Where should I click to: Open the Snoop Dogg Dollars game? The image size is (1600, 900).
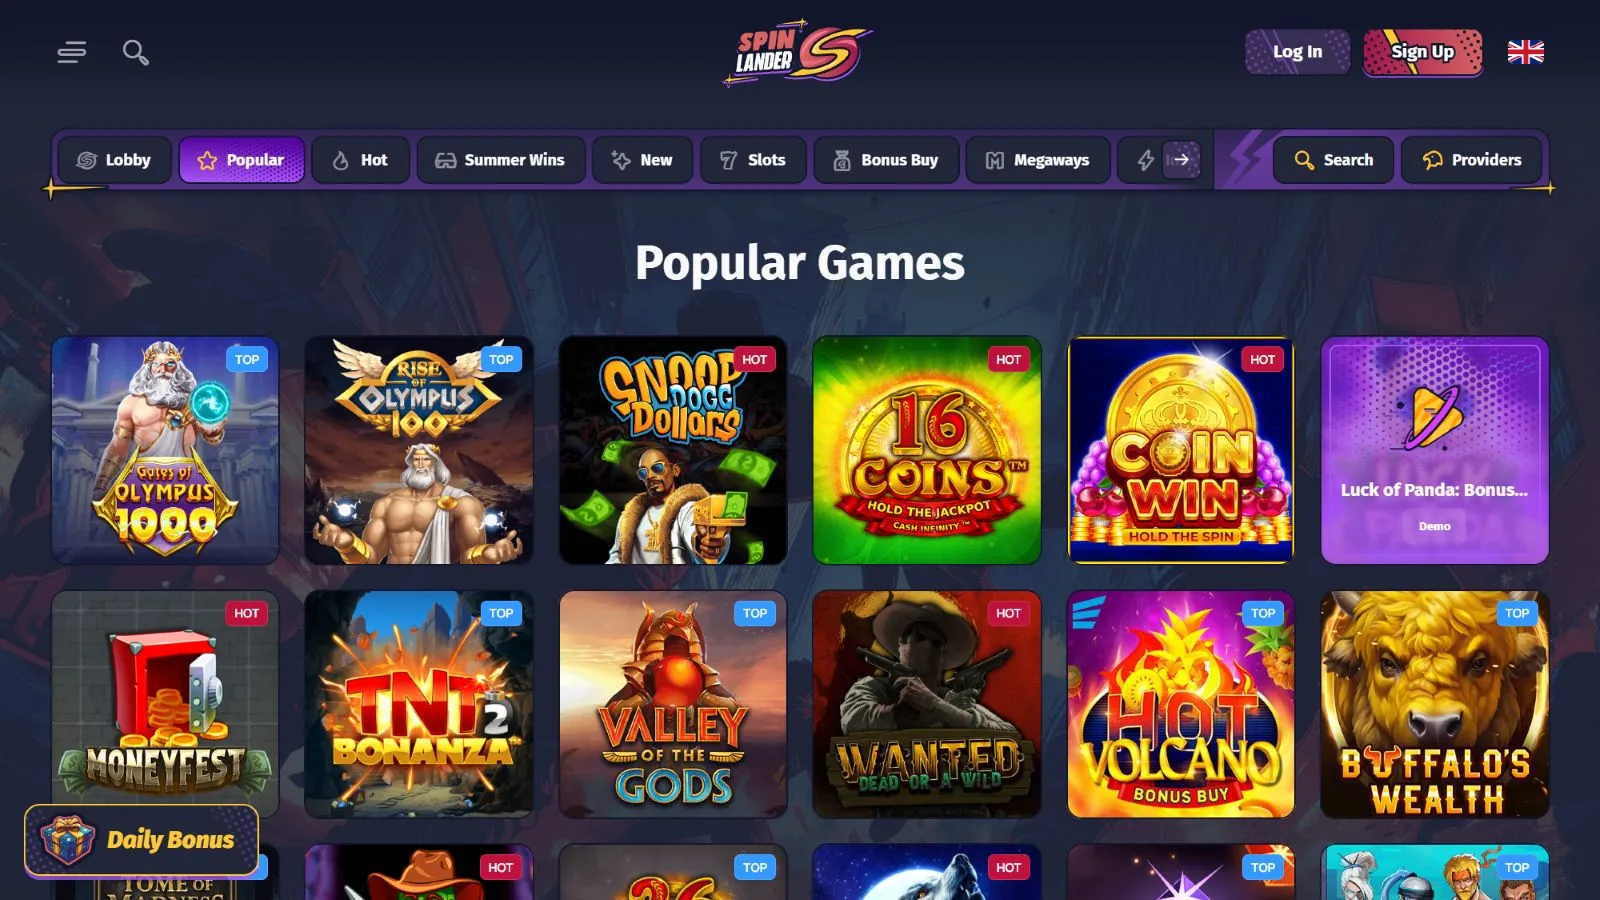tap(673, 450)
